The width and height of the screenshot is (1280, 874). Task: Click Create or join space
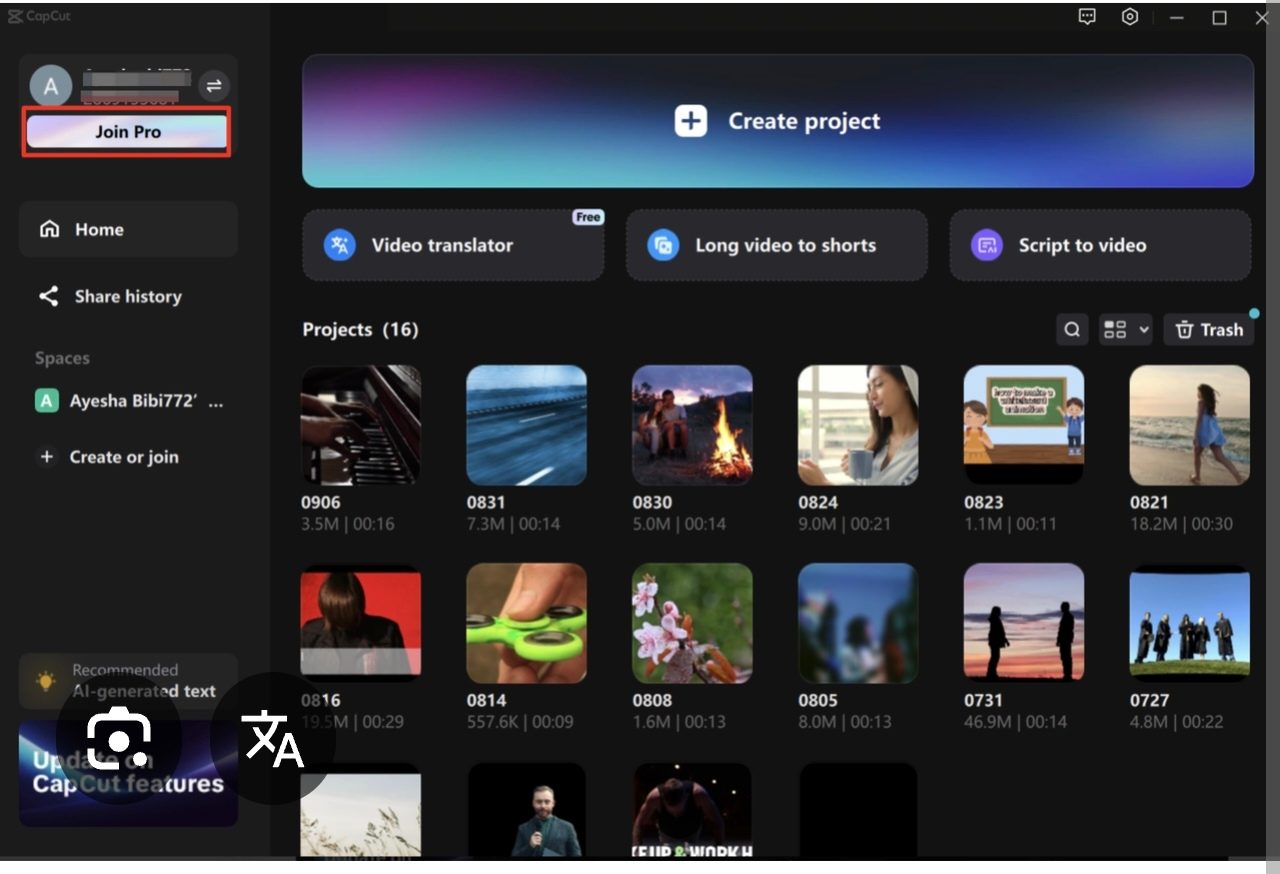[x=123, y=457]
